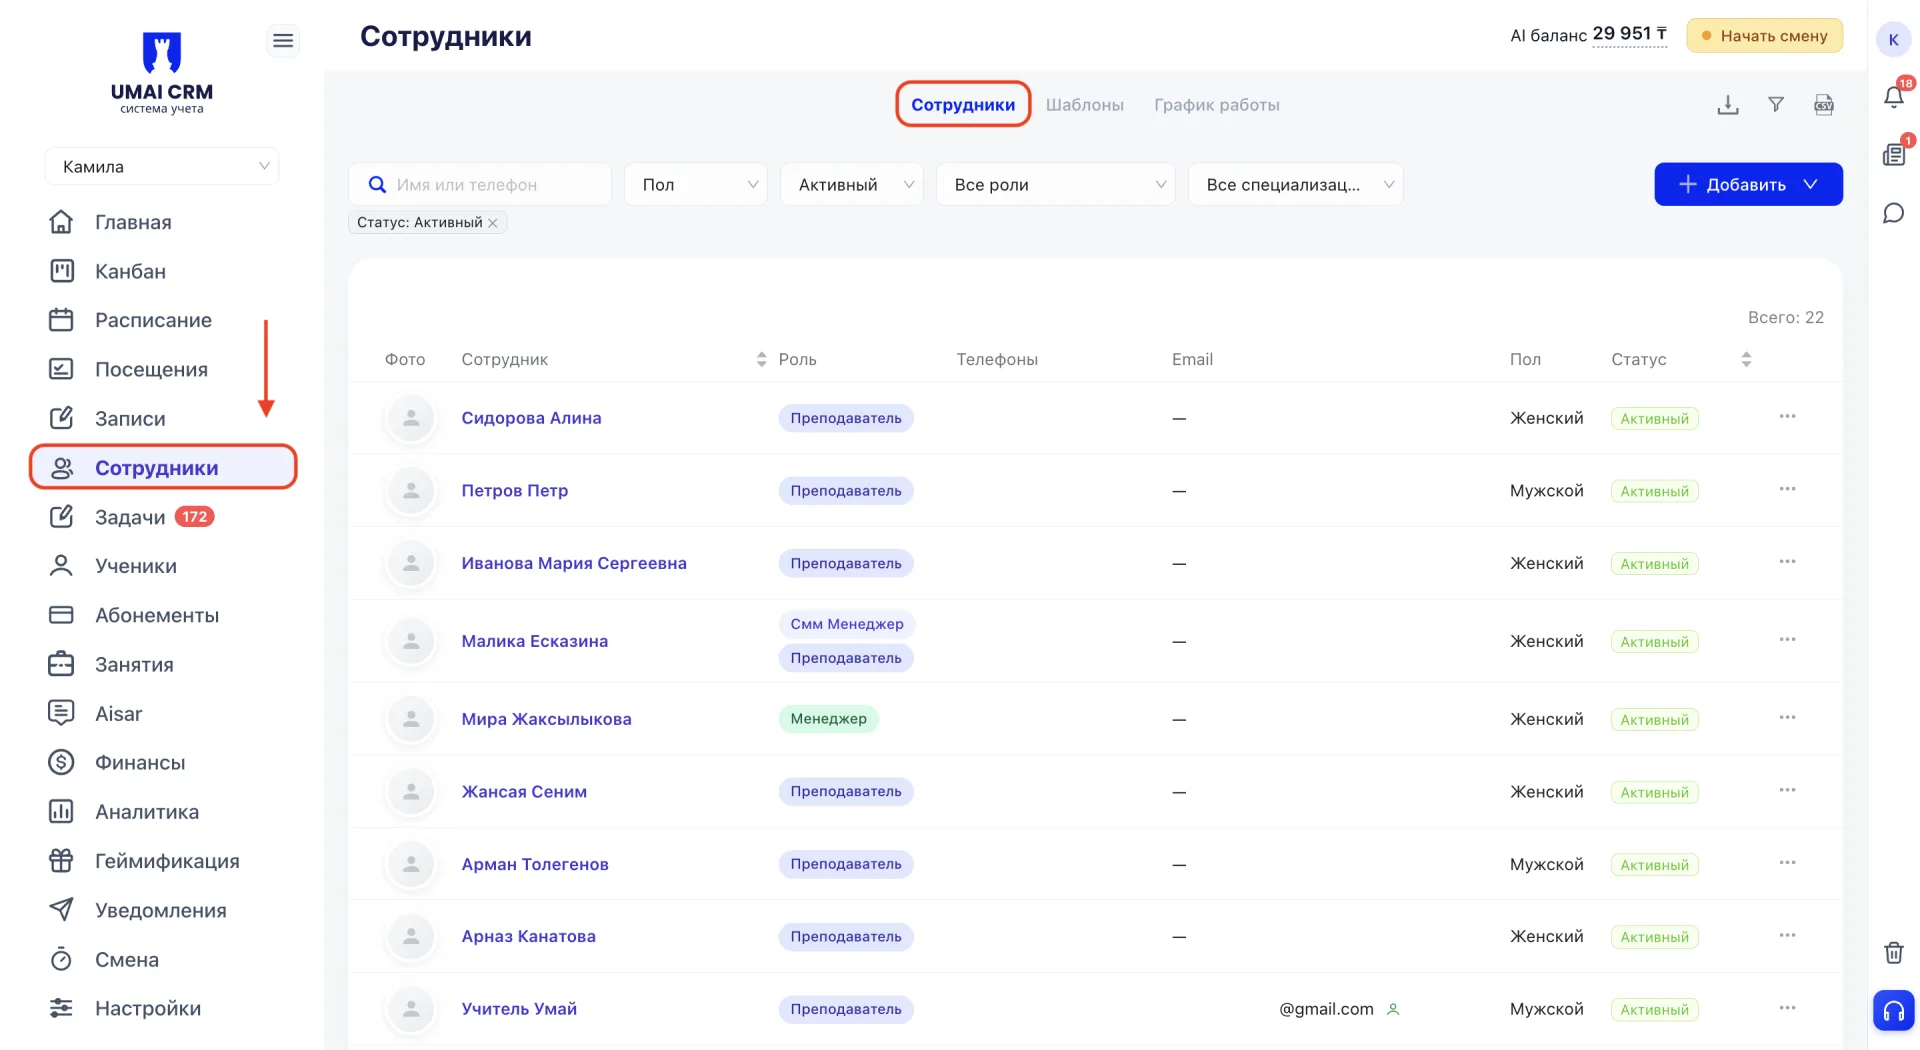Open the profile of Петров Петр
The image size is (1920, 1050).
pos(514,491)
